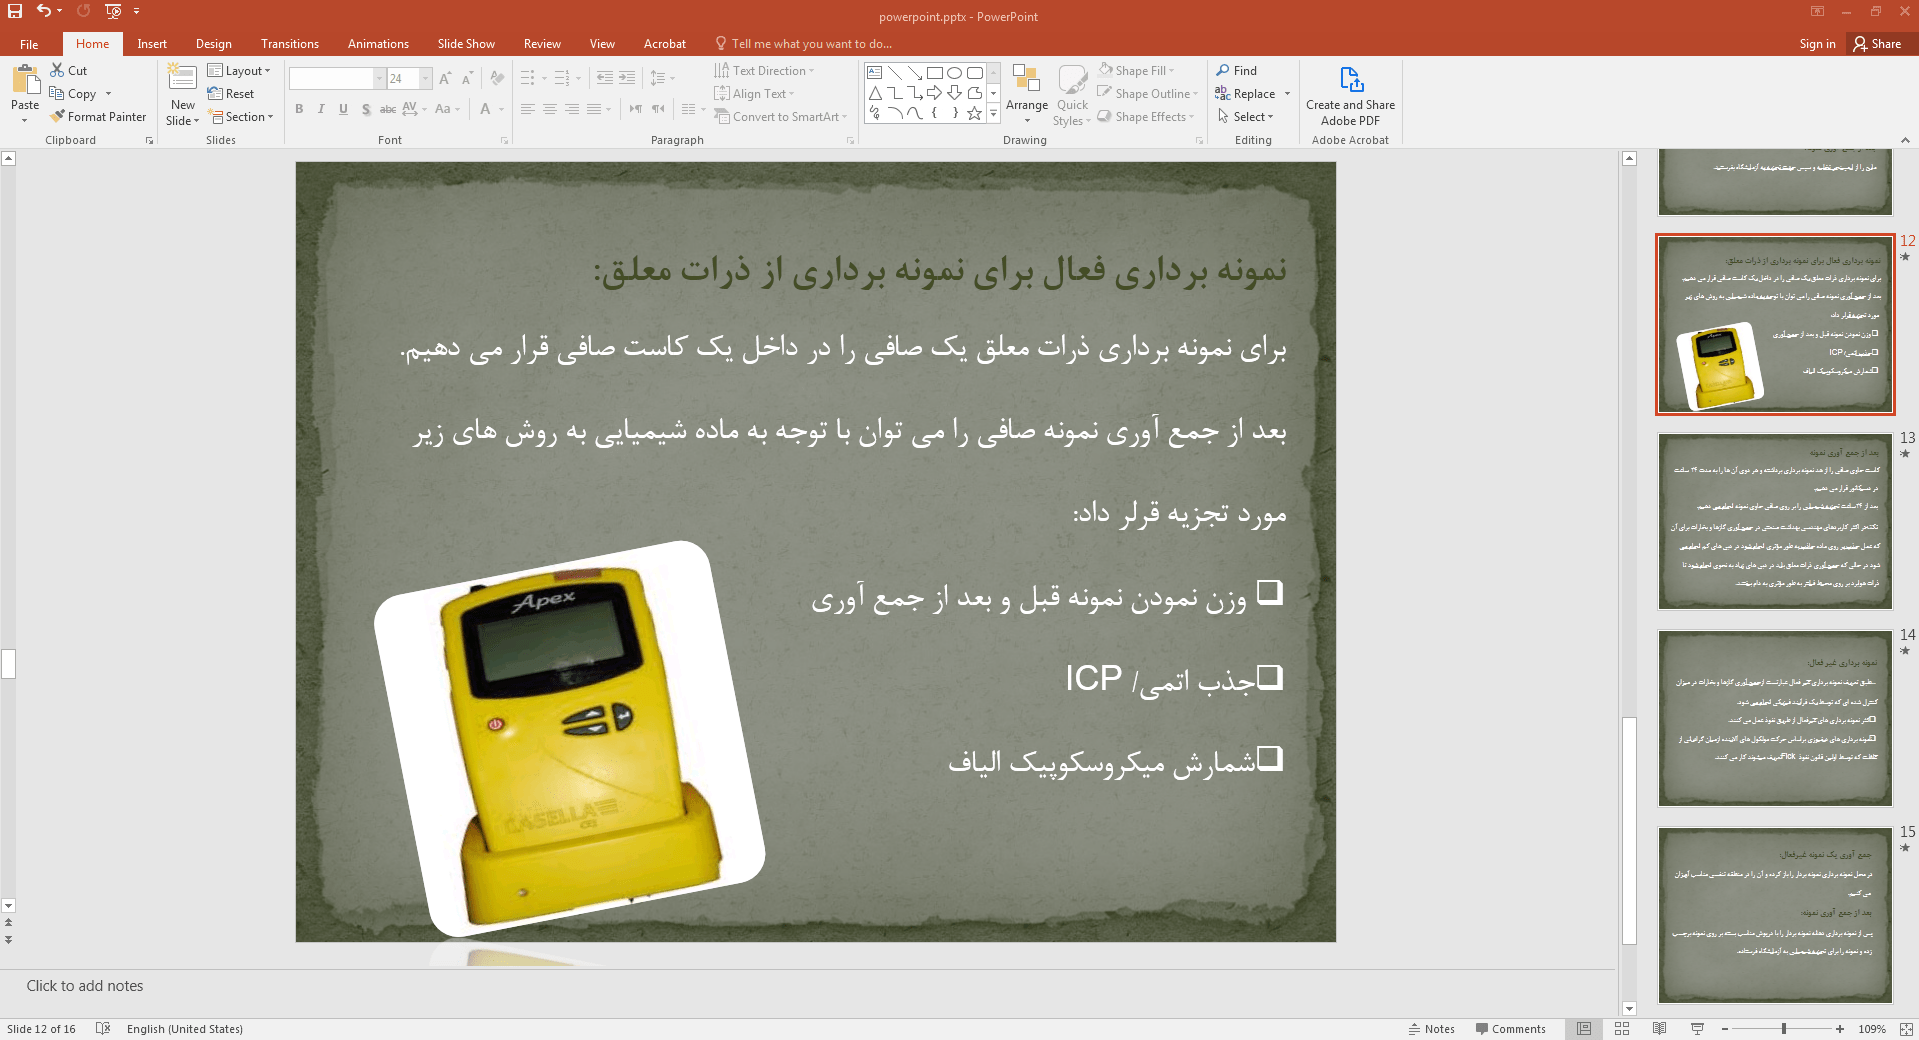Open the File menu

tap(29, 44)
